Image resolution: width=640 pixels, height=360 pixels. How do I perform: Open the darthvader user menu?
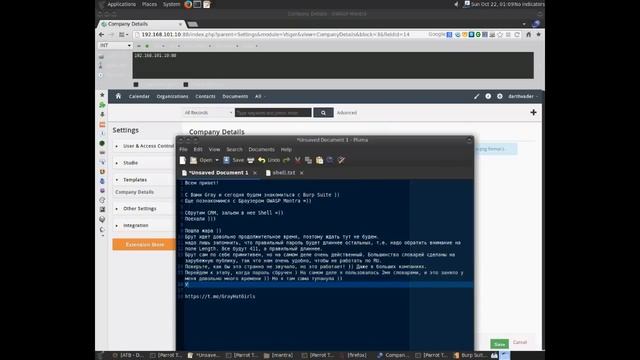tap(523, 97)
